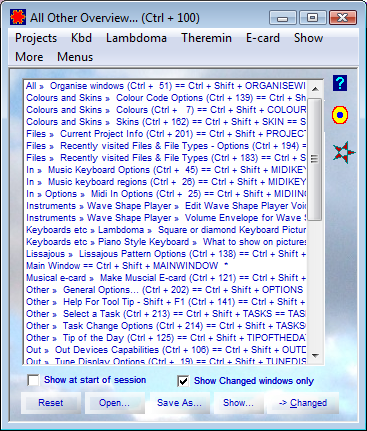Click the Reset button
Viewport: 367px width, 431px height.
coord(51,403)
